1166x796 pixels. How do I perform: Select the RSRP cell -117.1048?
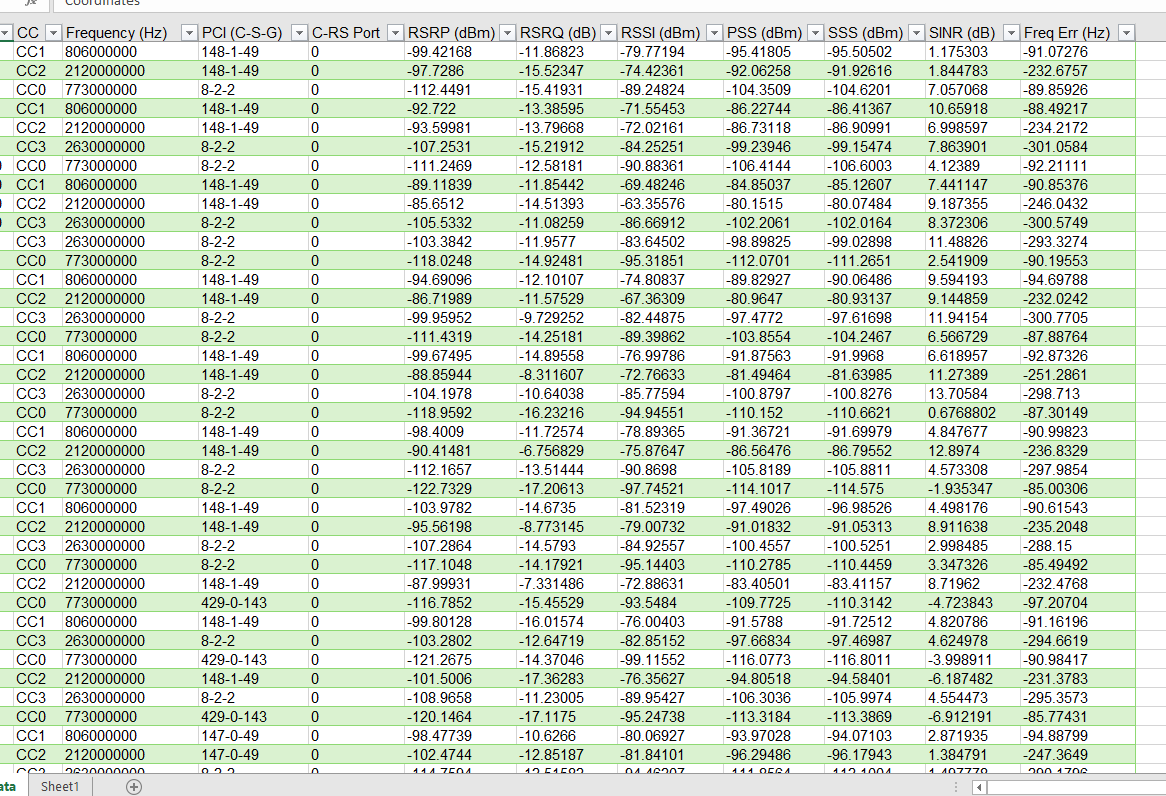(x=460, y=565)
